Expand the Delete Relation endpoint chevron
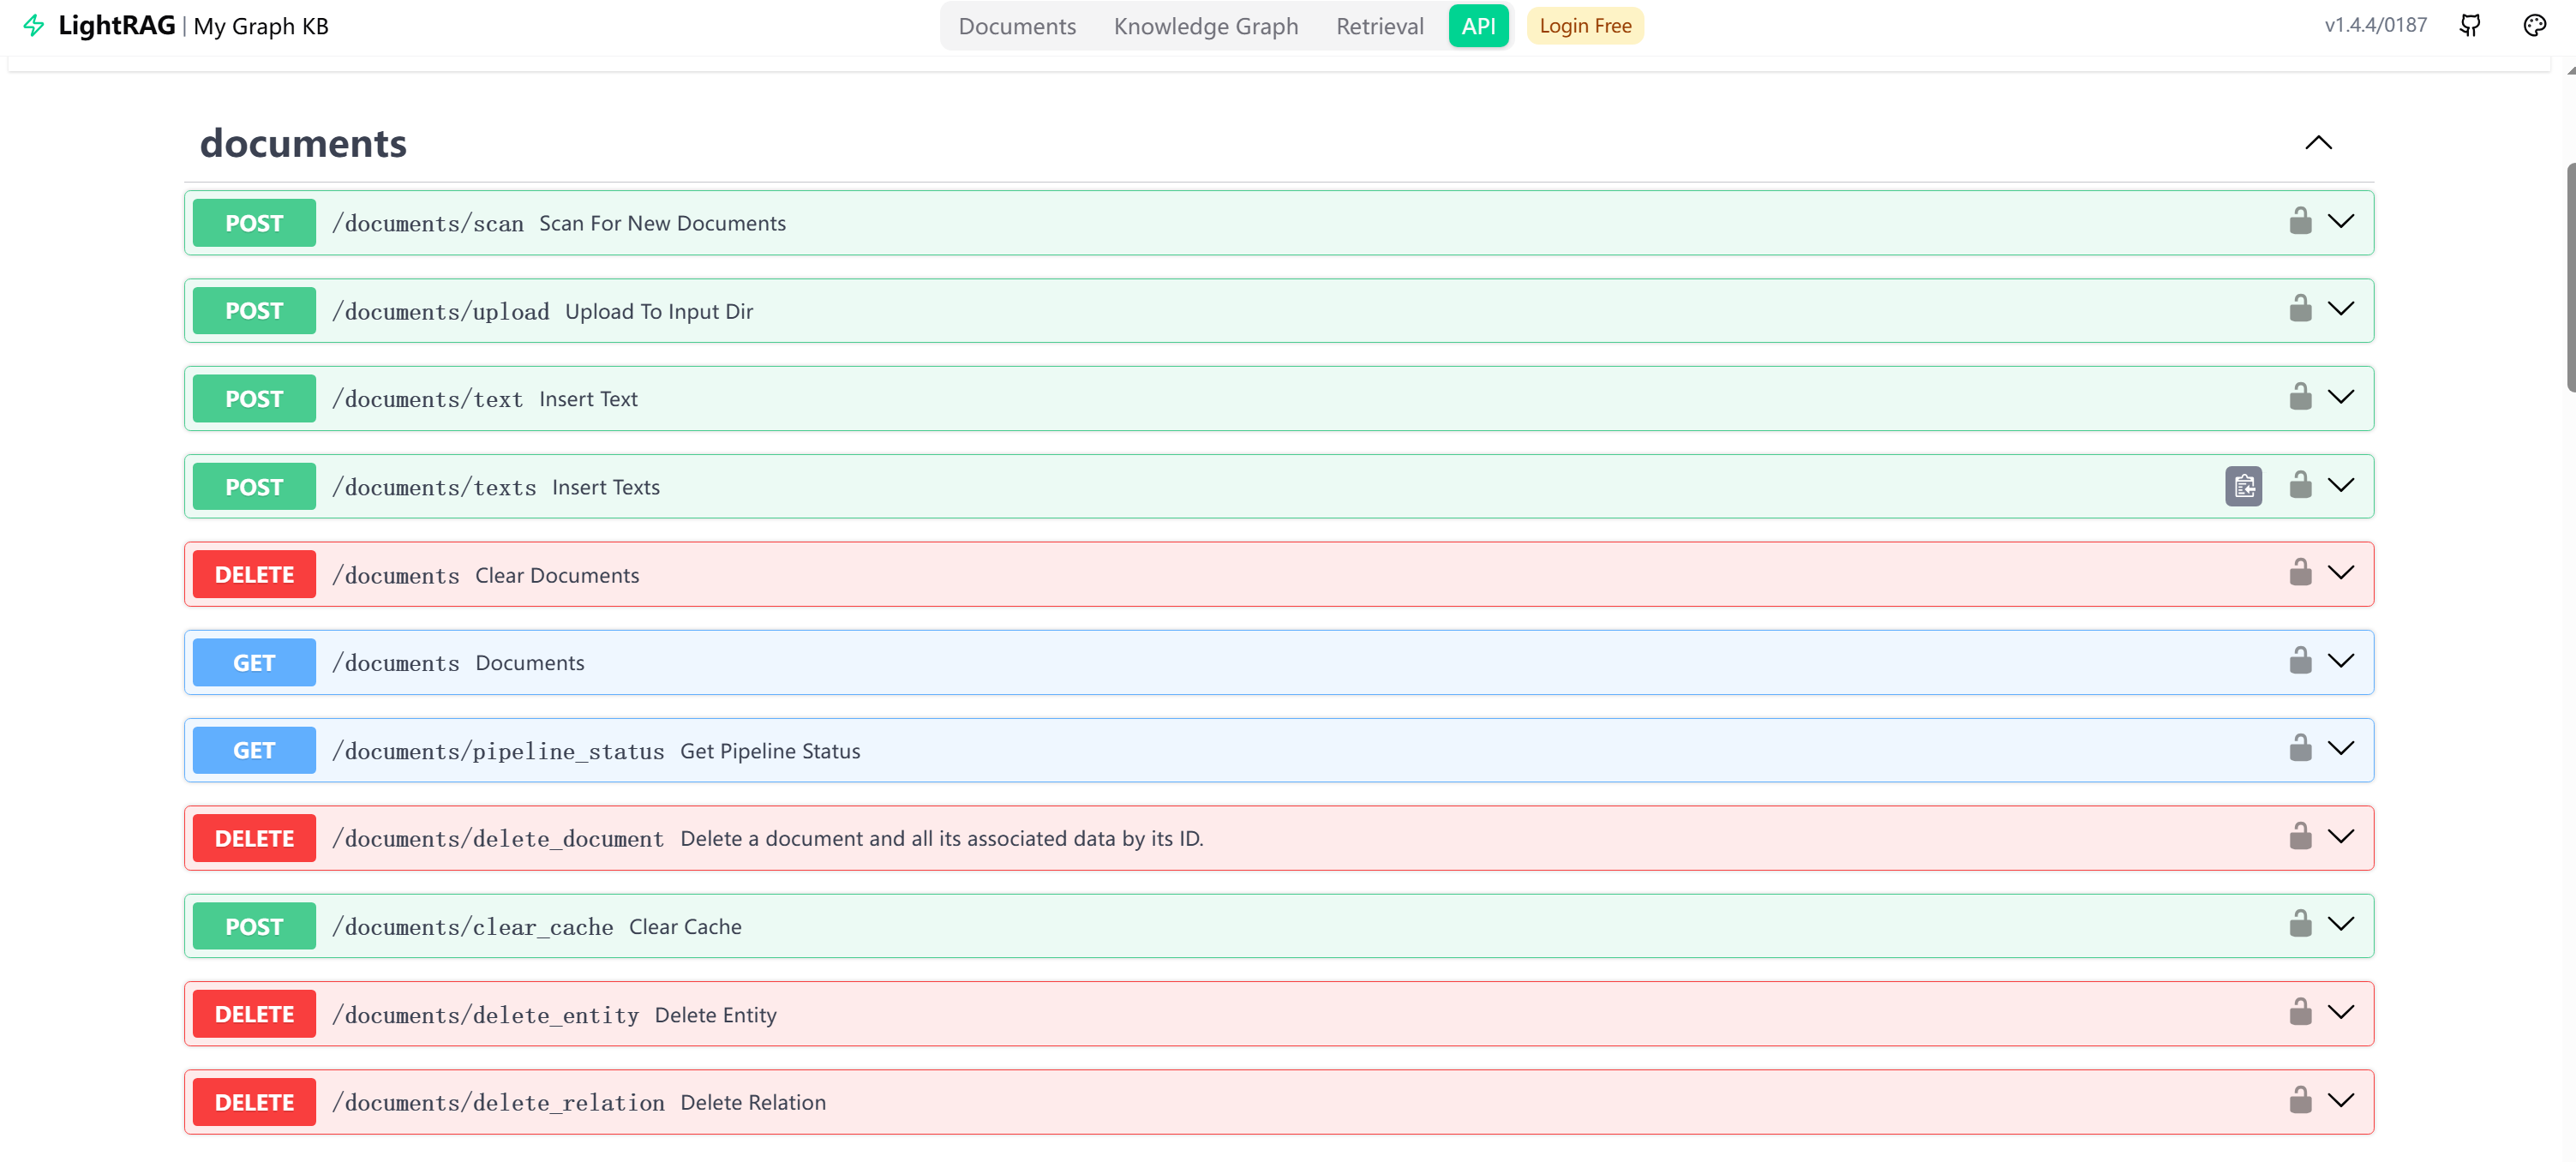 click(2341, 1102)
